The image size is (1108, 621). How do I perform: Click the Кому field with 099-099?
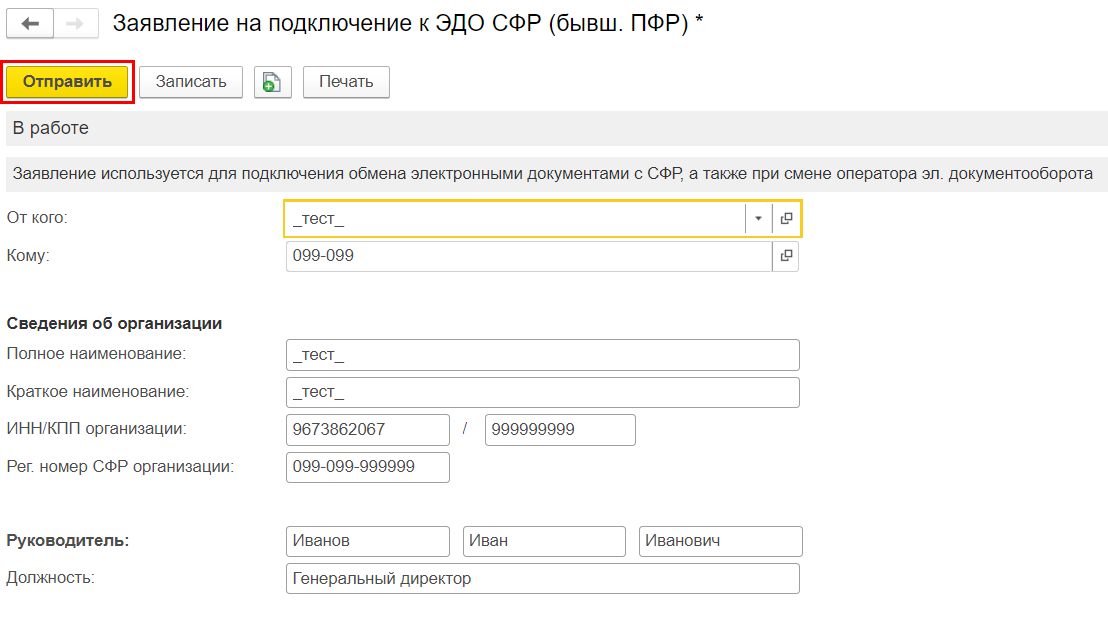528,256
